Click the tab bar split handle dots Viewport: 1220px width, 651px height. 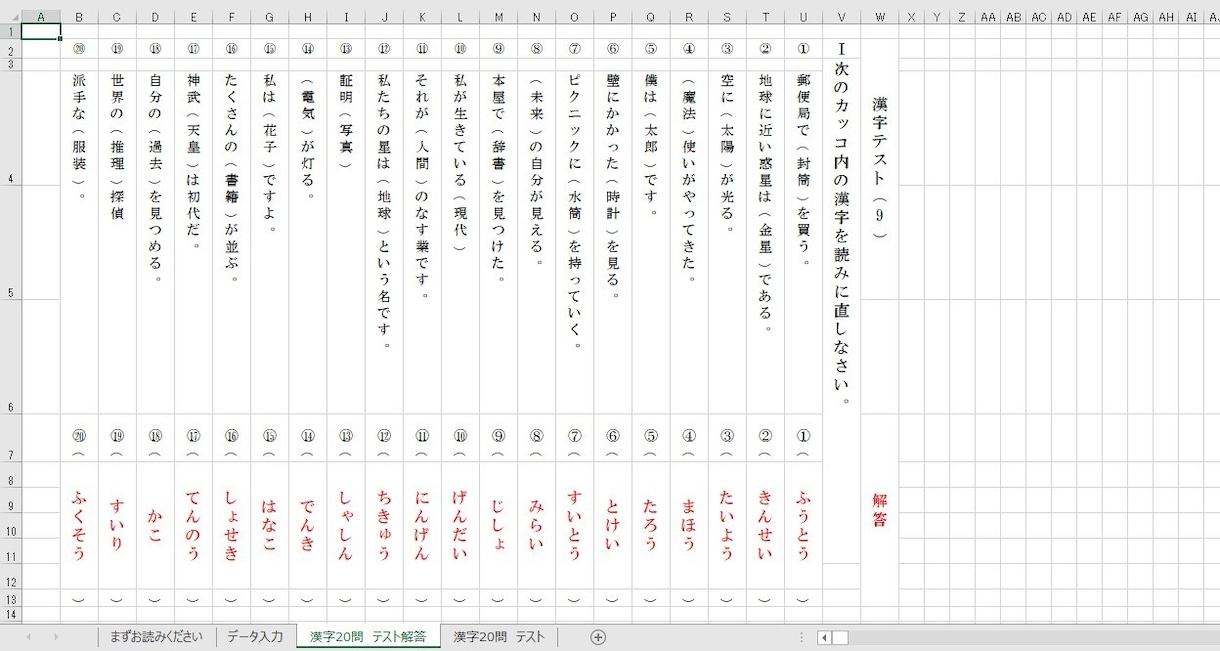(x=800, y=637)
